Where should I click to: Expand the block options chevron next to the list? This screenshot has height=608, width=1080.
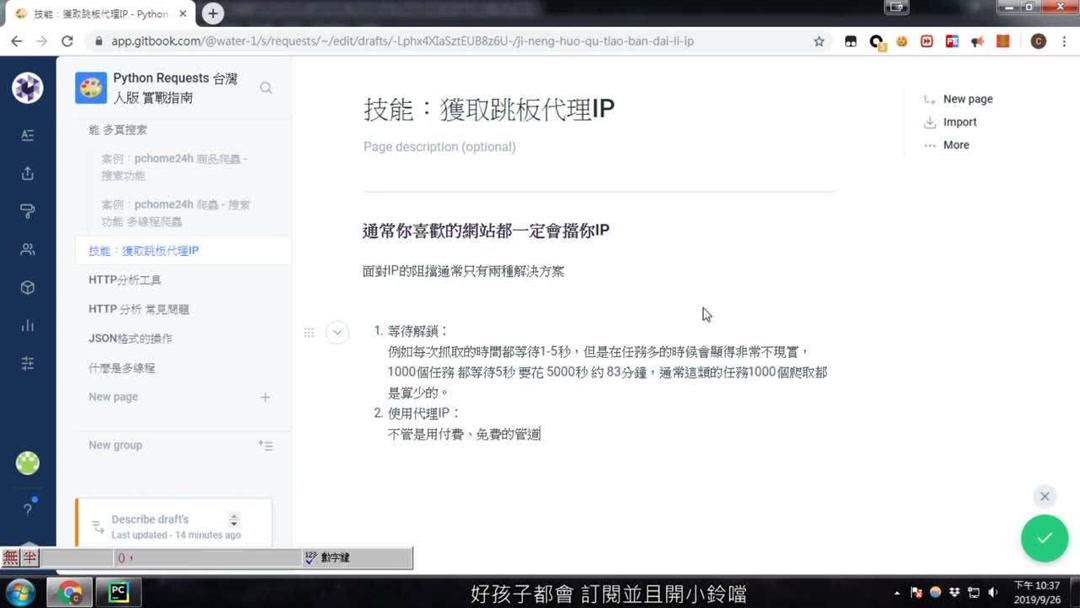(x=337, y=332)
